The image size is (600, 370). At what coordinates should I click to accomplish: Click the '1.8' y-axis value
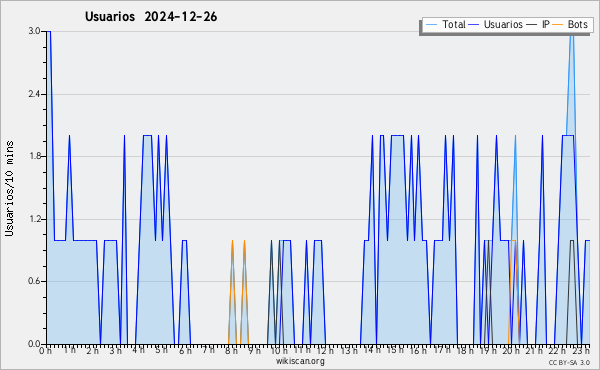(34, 156)
